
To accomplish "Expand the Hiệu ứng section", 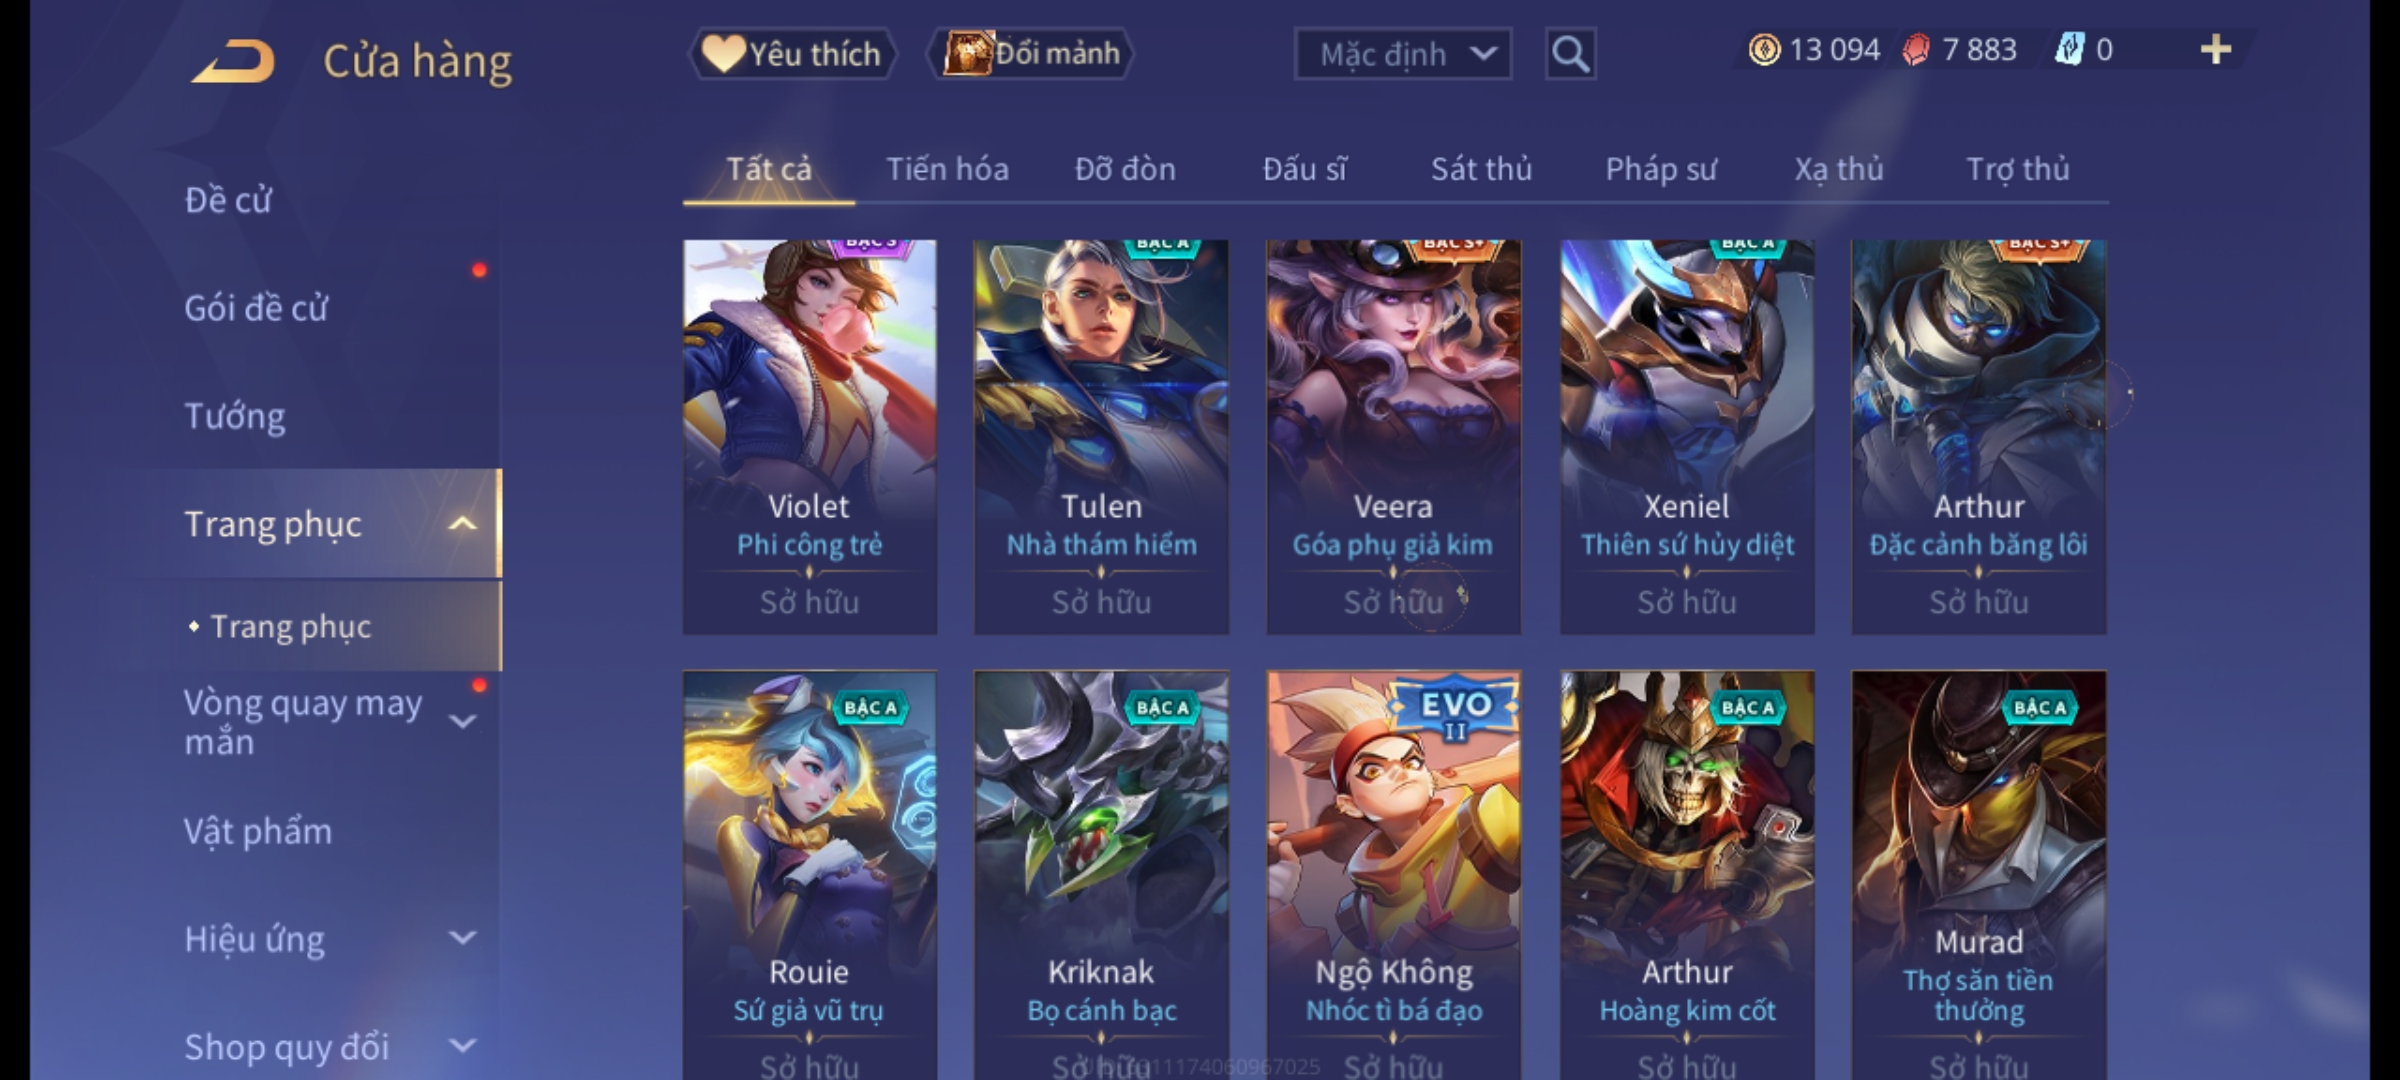I will 462,938.
